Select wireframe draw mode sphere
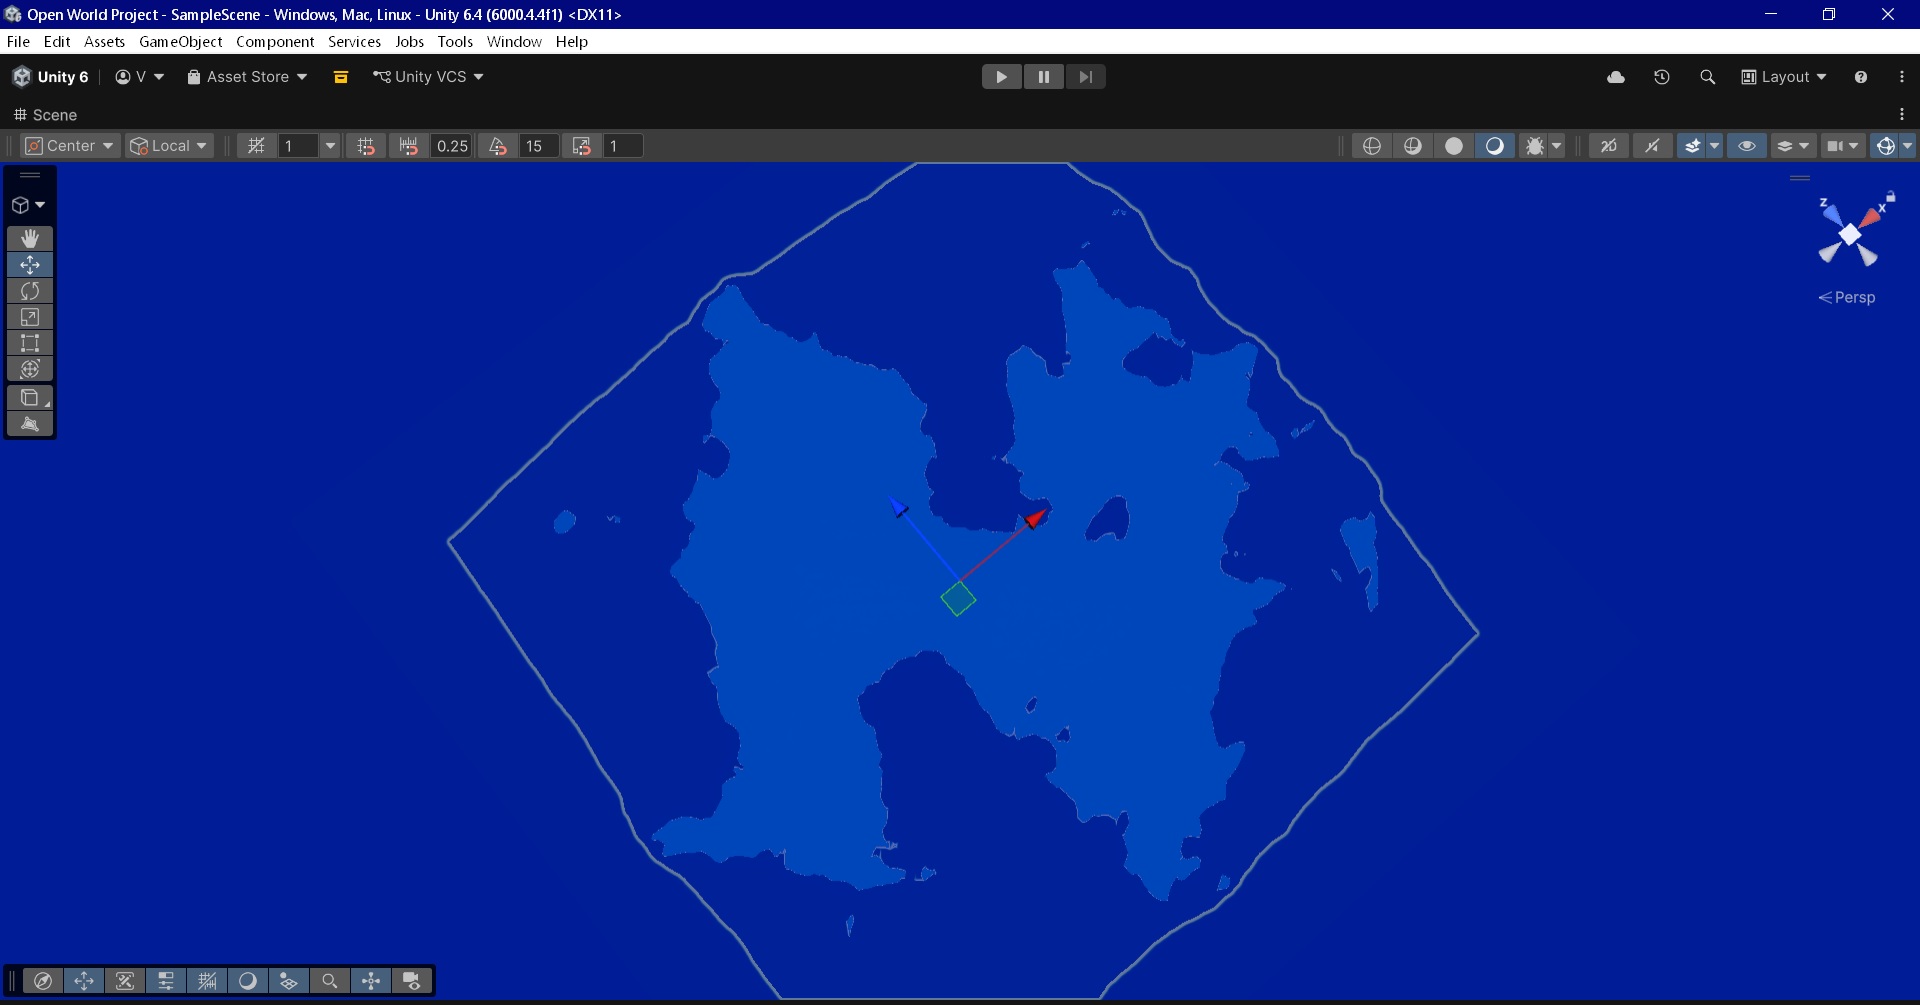The image size is (1920, 1005). tap(1372, 146)
